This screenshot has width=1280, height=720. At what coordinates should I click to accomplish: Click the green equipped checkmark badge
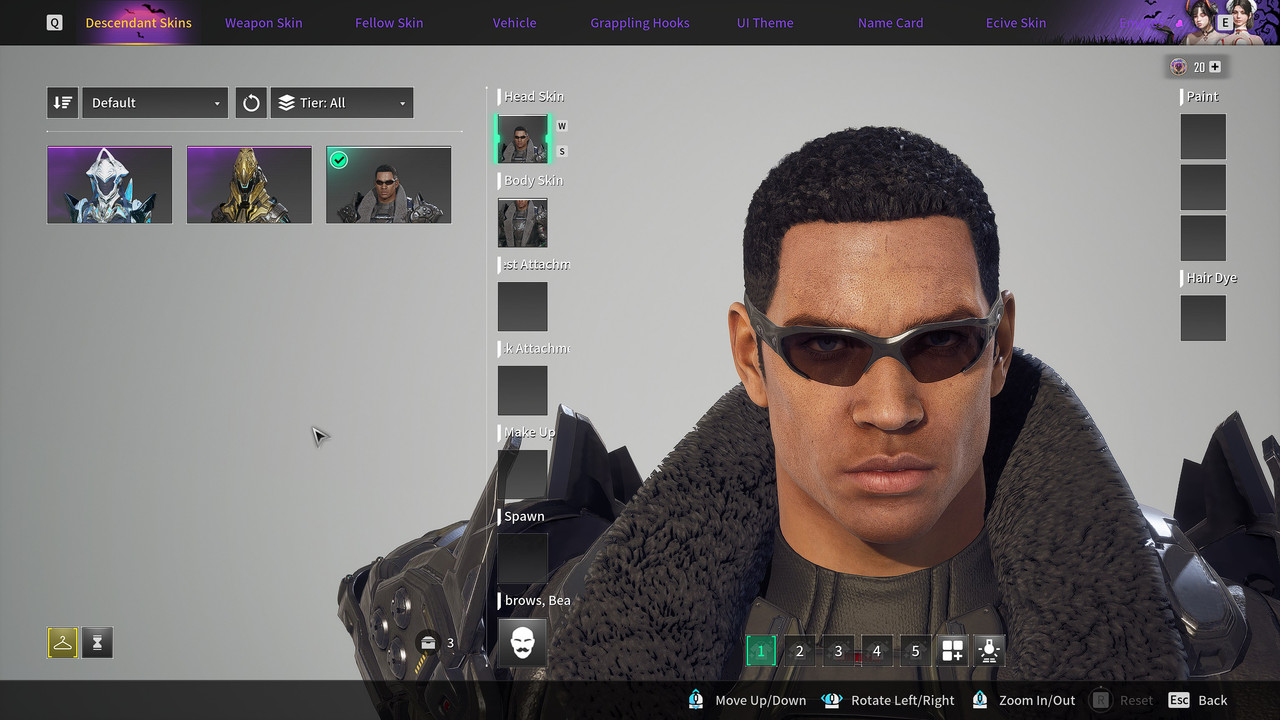(339, 160)
